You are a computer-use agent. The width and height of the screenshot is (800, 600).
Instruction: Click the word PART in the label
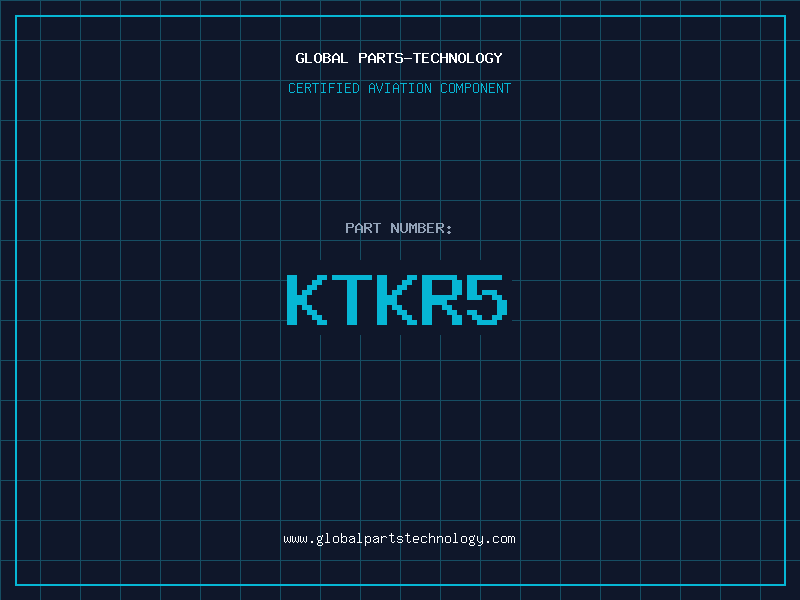363,228
